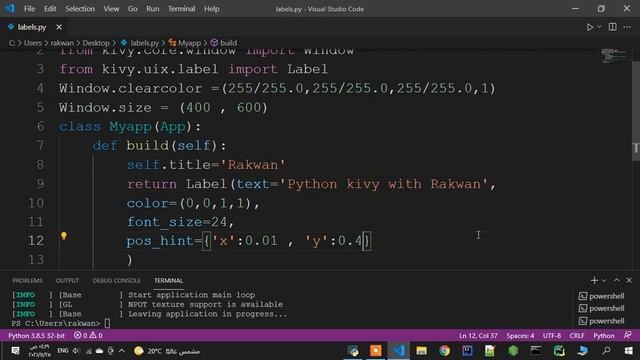Open the File menu
The image size is (640, 360).
[29, 9]
